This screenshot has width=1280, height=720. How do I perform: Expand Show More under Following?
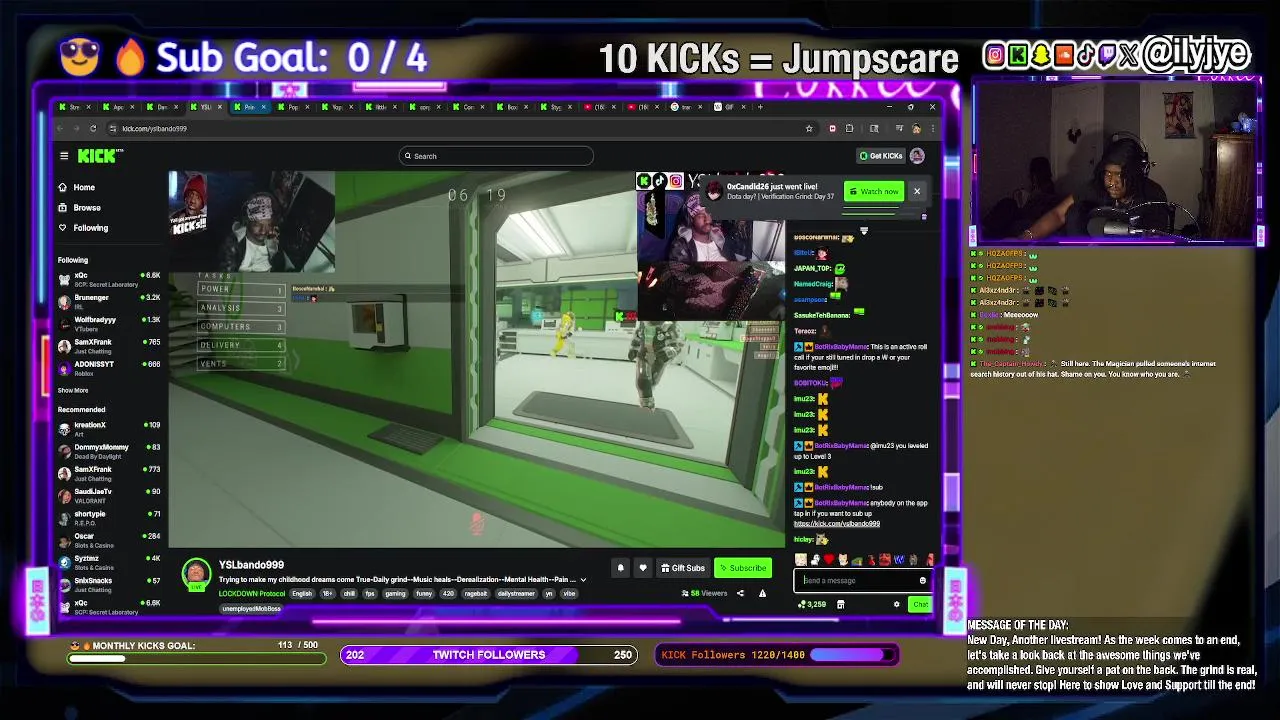tap(73, 390)
